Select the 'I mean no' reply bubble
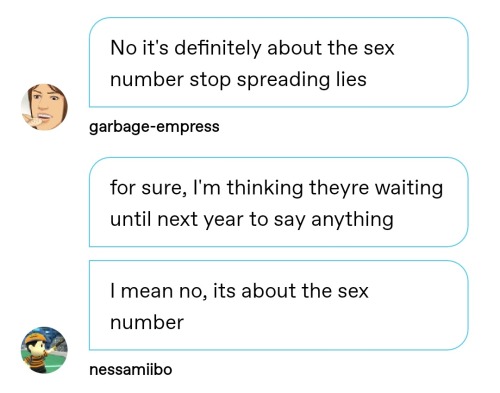This screenshot has height=393, width=500. point(279,305)
